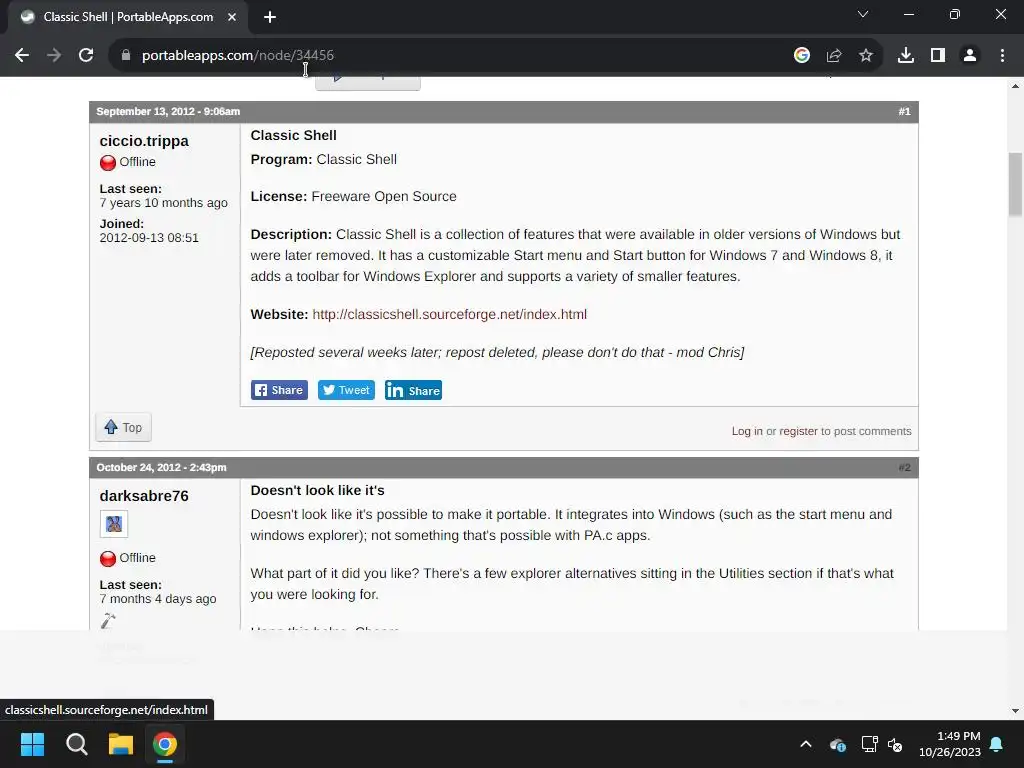Click username darksabre76
This screenshot has height=768, width=1024.
(x=144, y=496)
